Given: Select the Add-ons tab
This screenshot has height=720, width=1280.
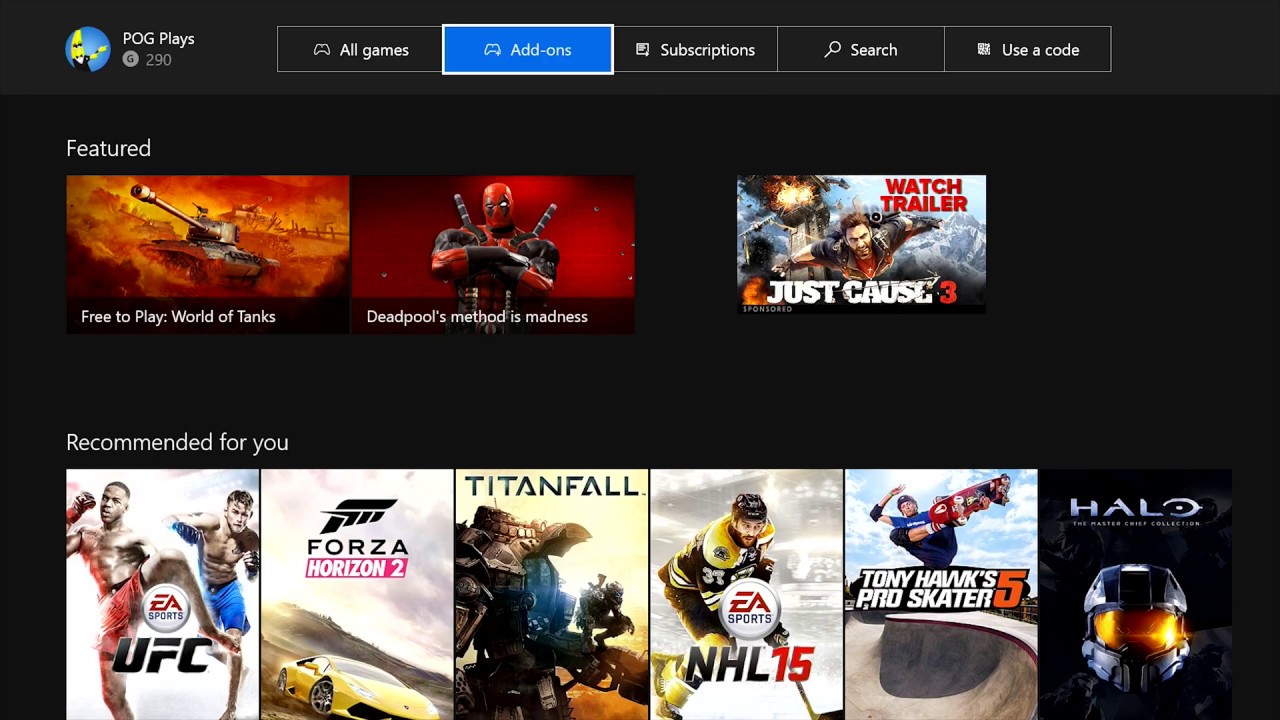Looking at the screenshot, I should coord(528,49).
